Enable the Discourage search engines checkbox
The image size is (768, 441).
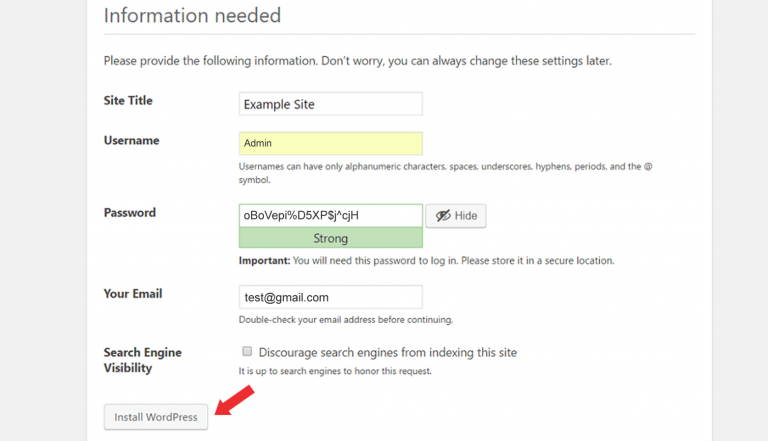247,352
